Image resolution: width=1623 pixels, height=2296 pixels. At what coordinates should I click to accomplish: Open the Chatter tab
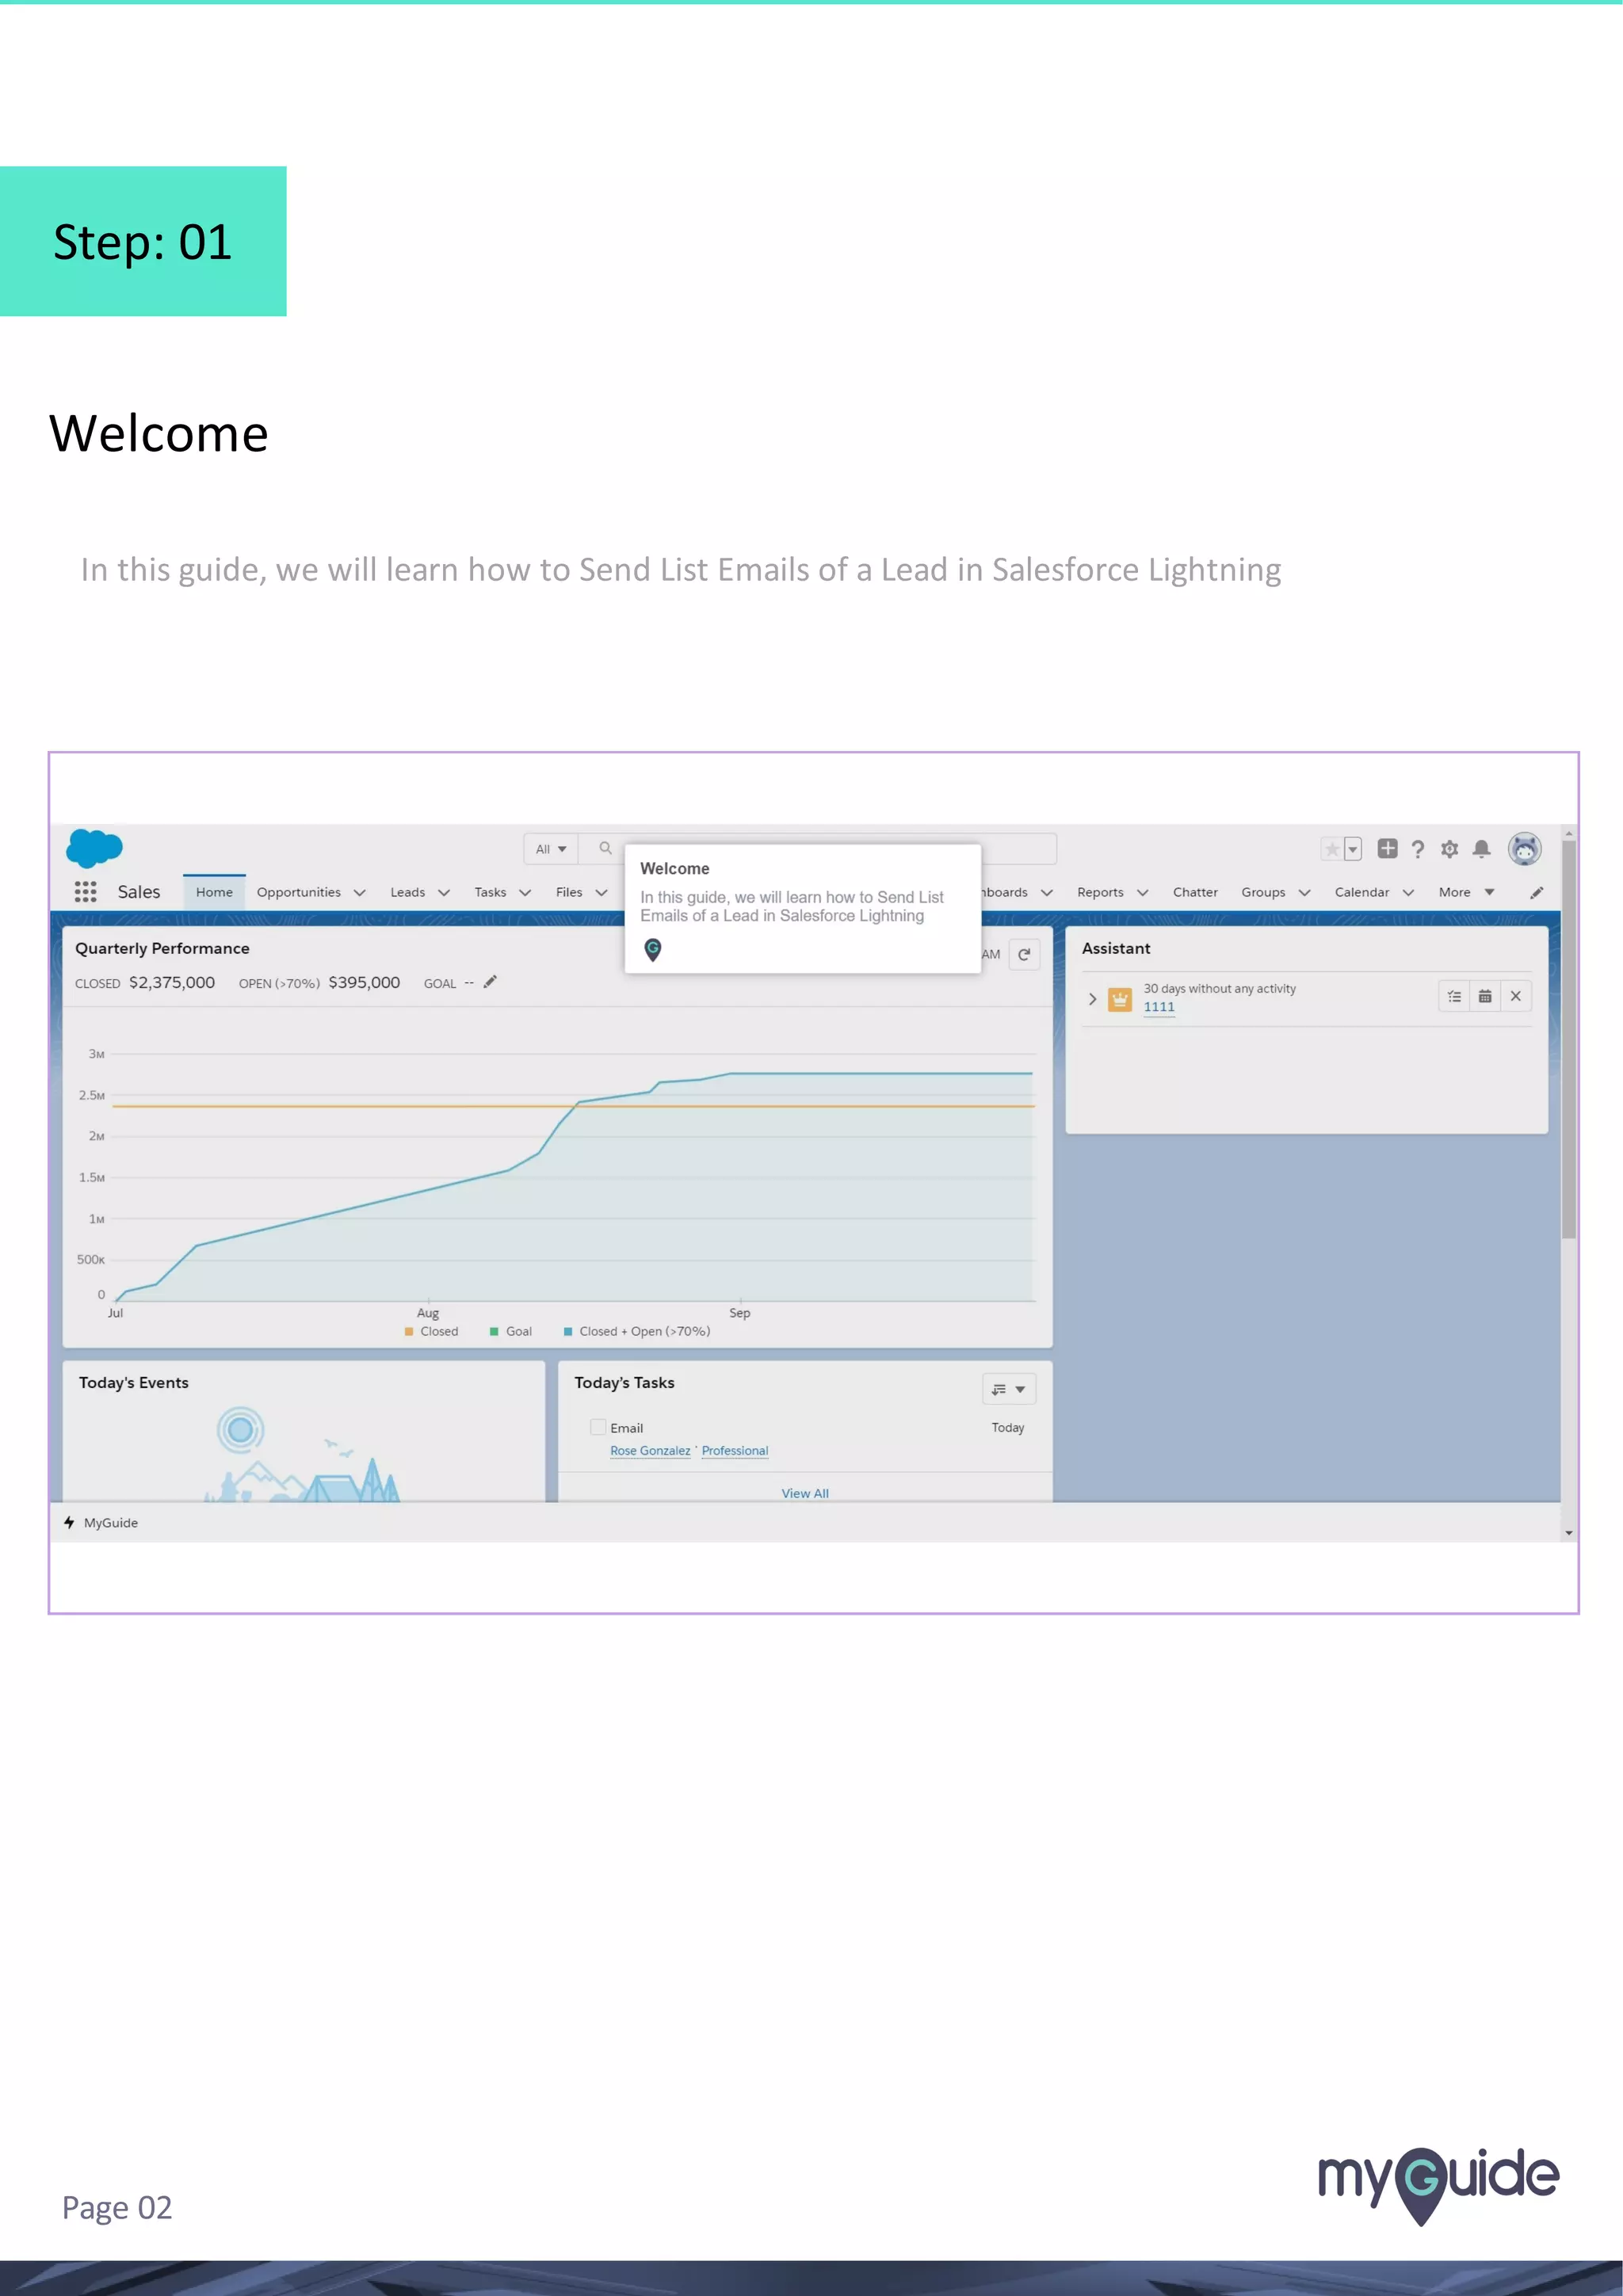pos(1195,892)
